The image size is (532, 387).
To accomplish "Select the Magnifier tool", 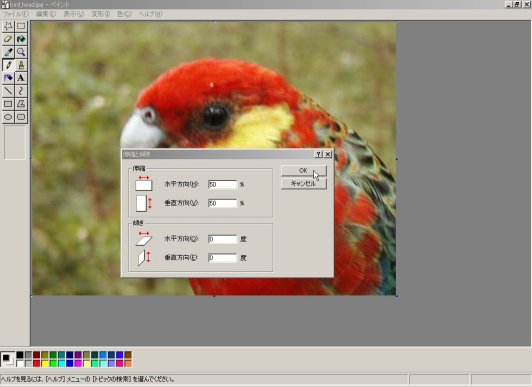I will coord(21,52).
